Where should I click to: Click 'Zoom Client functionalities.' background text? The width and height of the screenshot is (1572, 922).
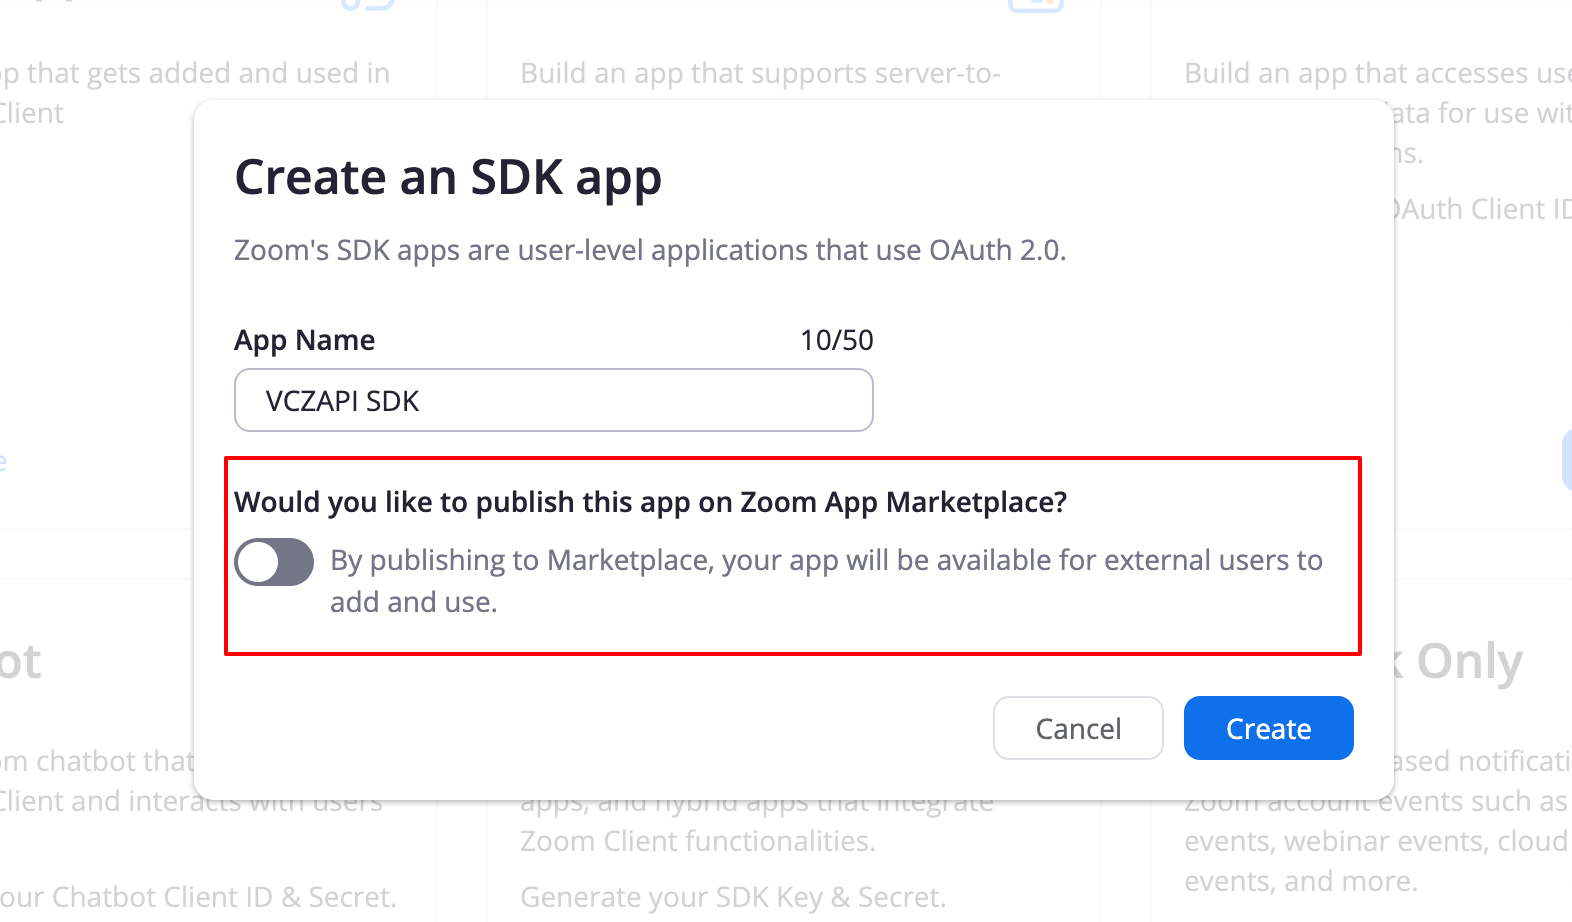coord(698,841)
